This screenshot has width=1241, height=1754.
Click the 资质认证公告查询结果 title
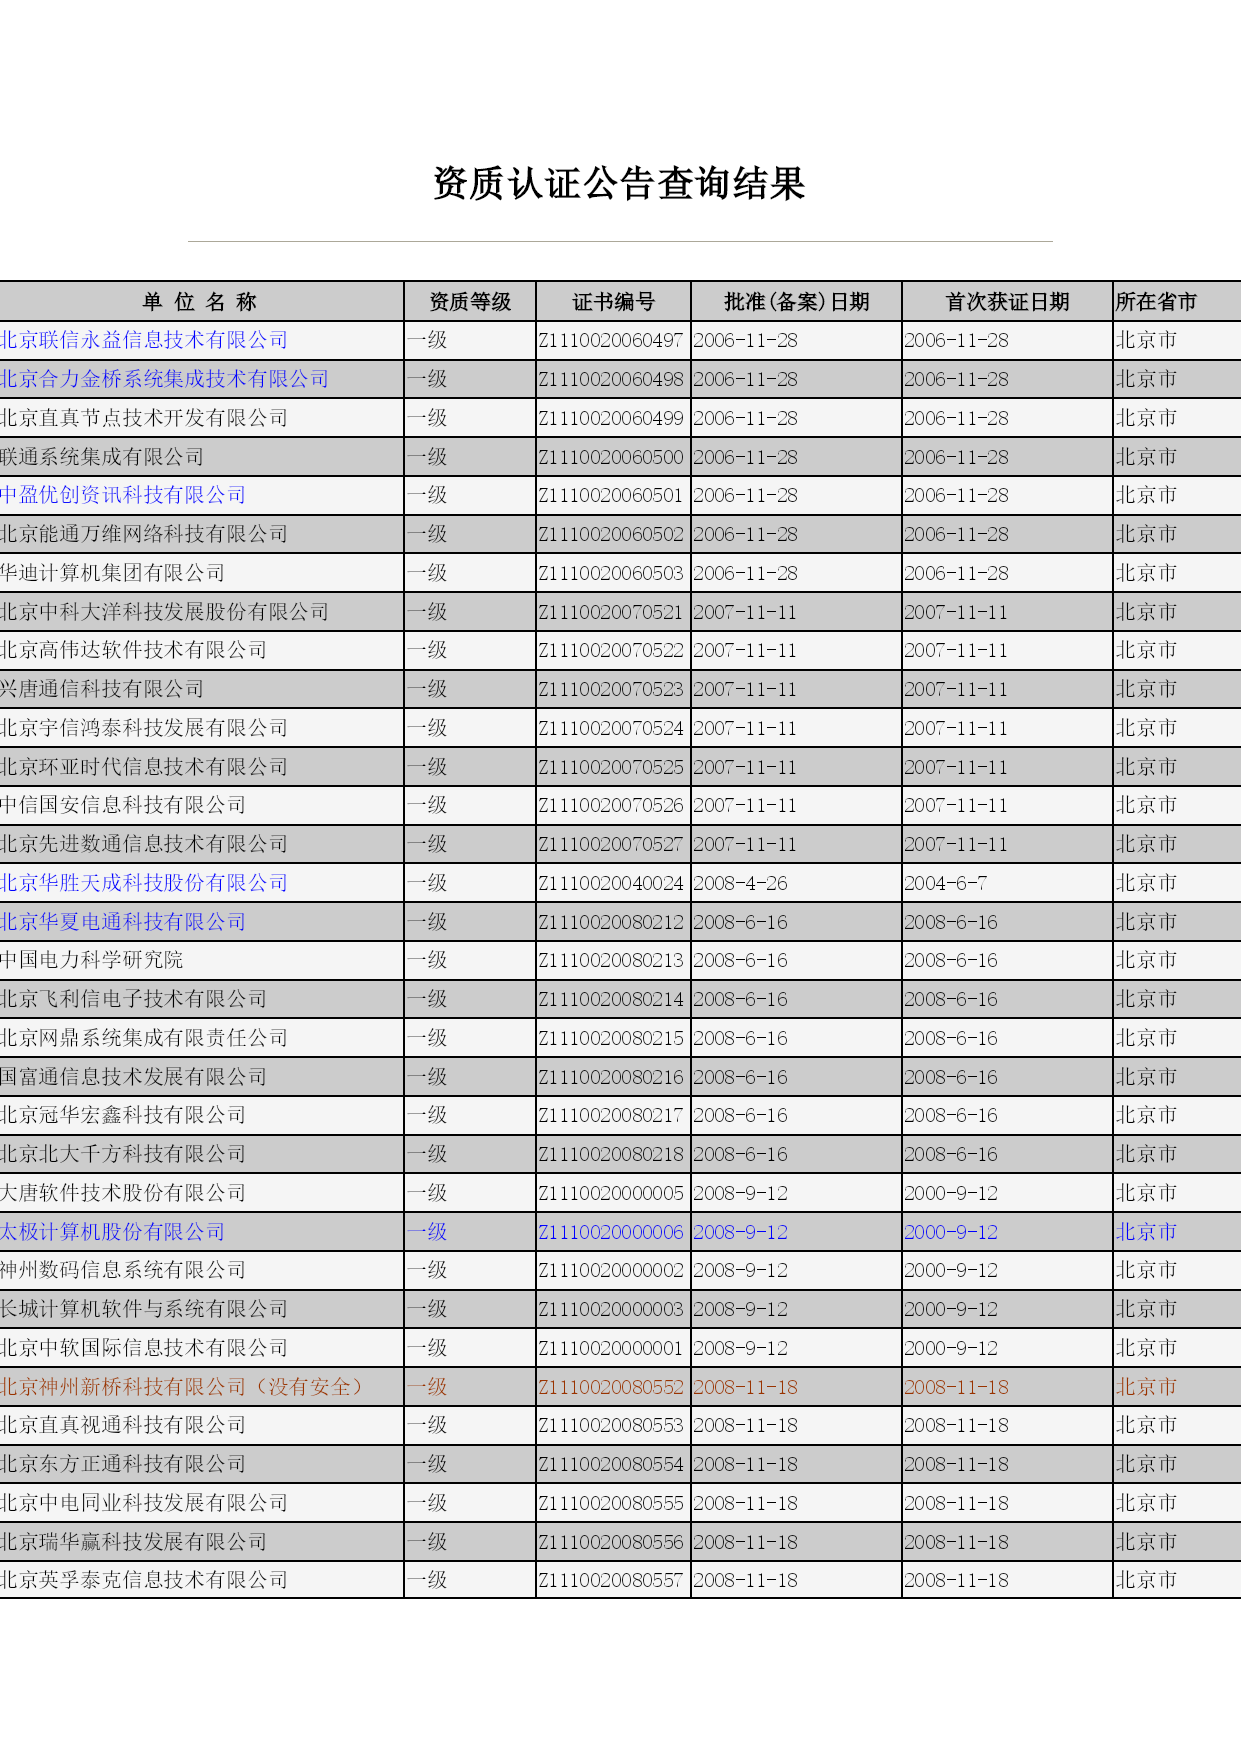[619, 184]
